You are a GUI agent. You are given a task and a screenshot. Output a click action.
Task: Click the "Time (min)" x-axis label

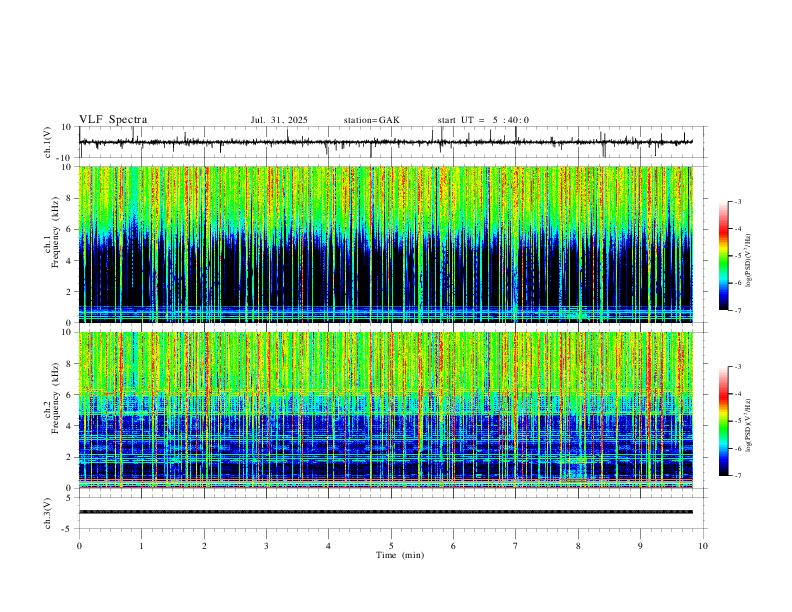point(400,555)
